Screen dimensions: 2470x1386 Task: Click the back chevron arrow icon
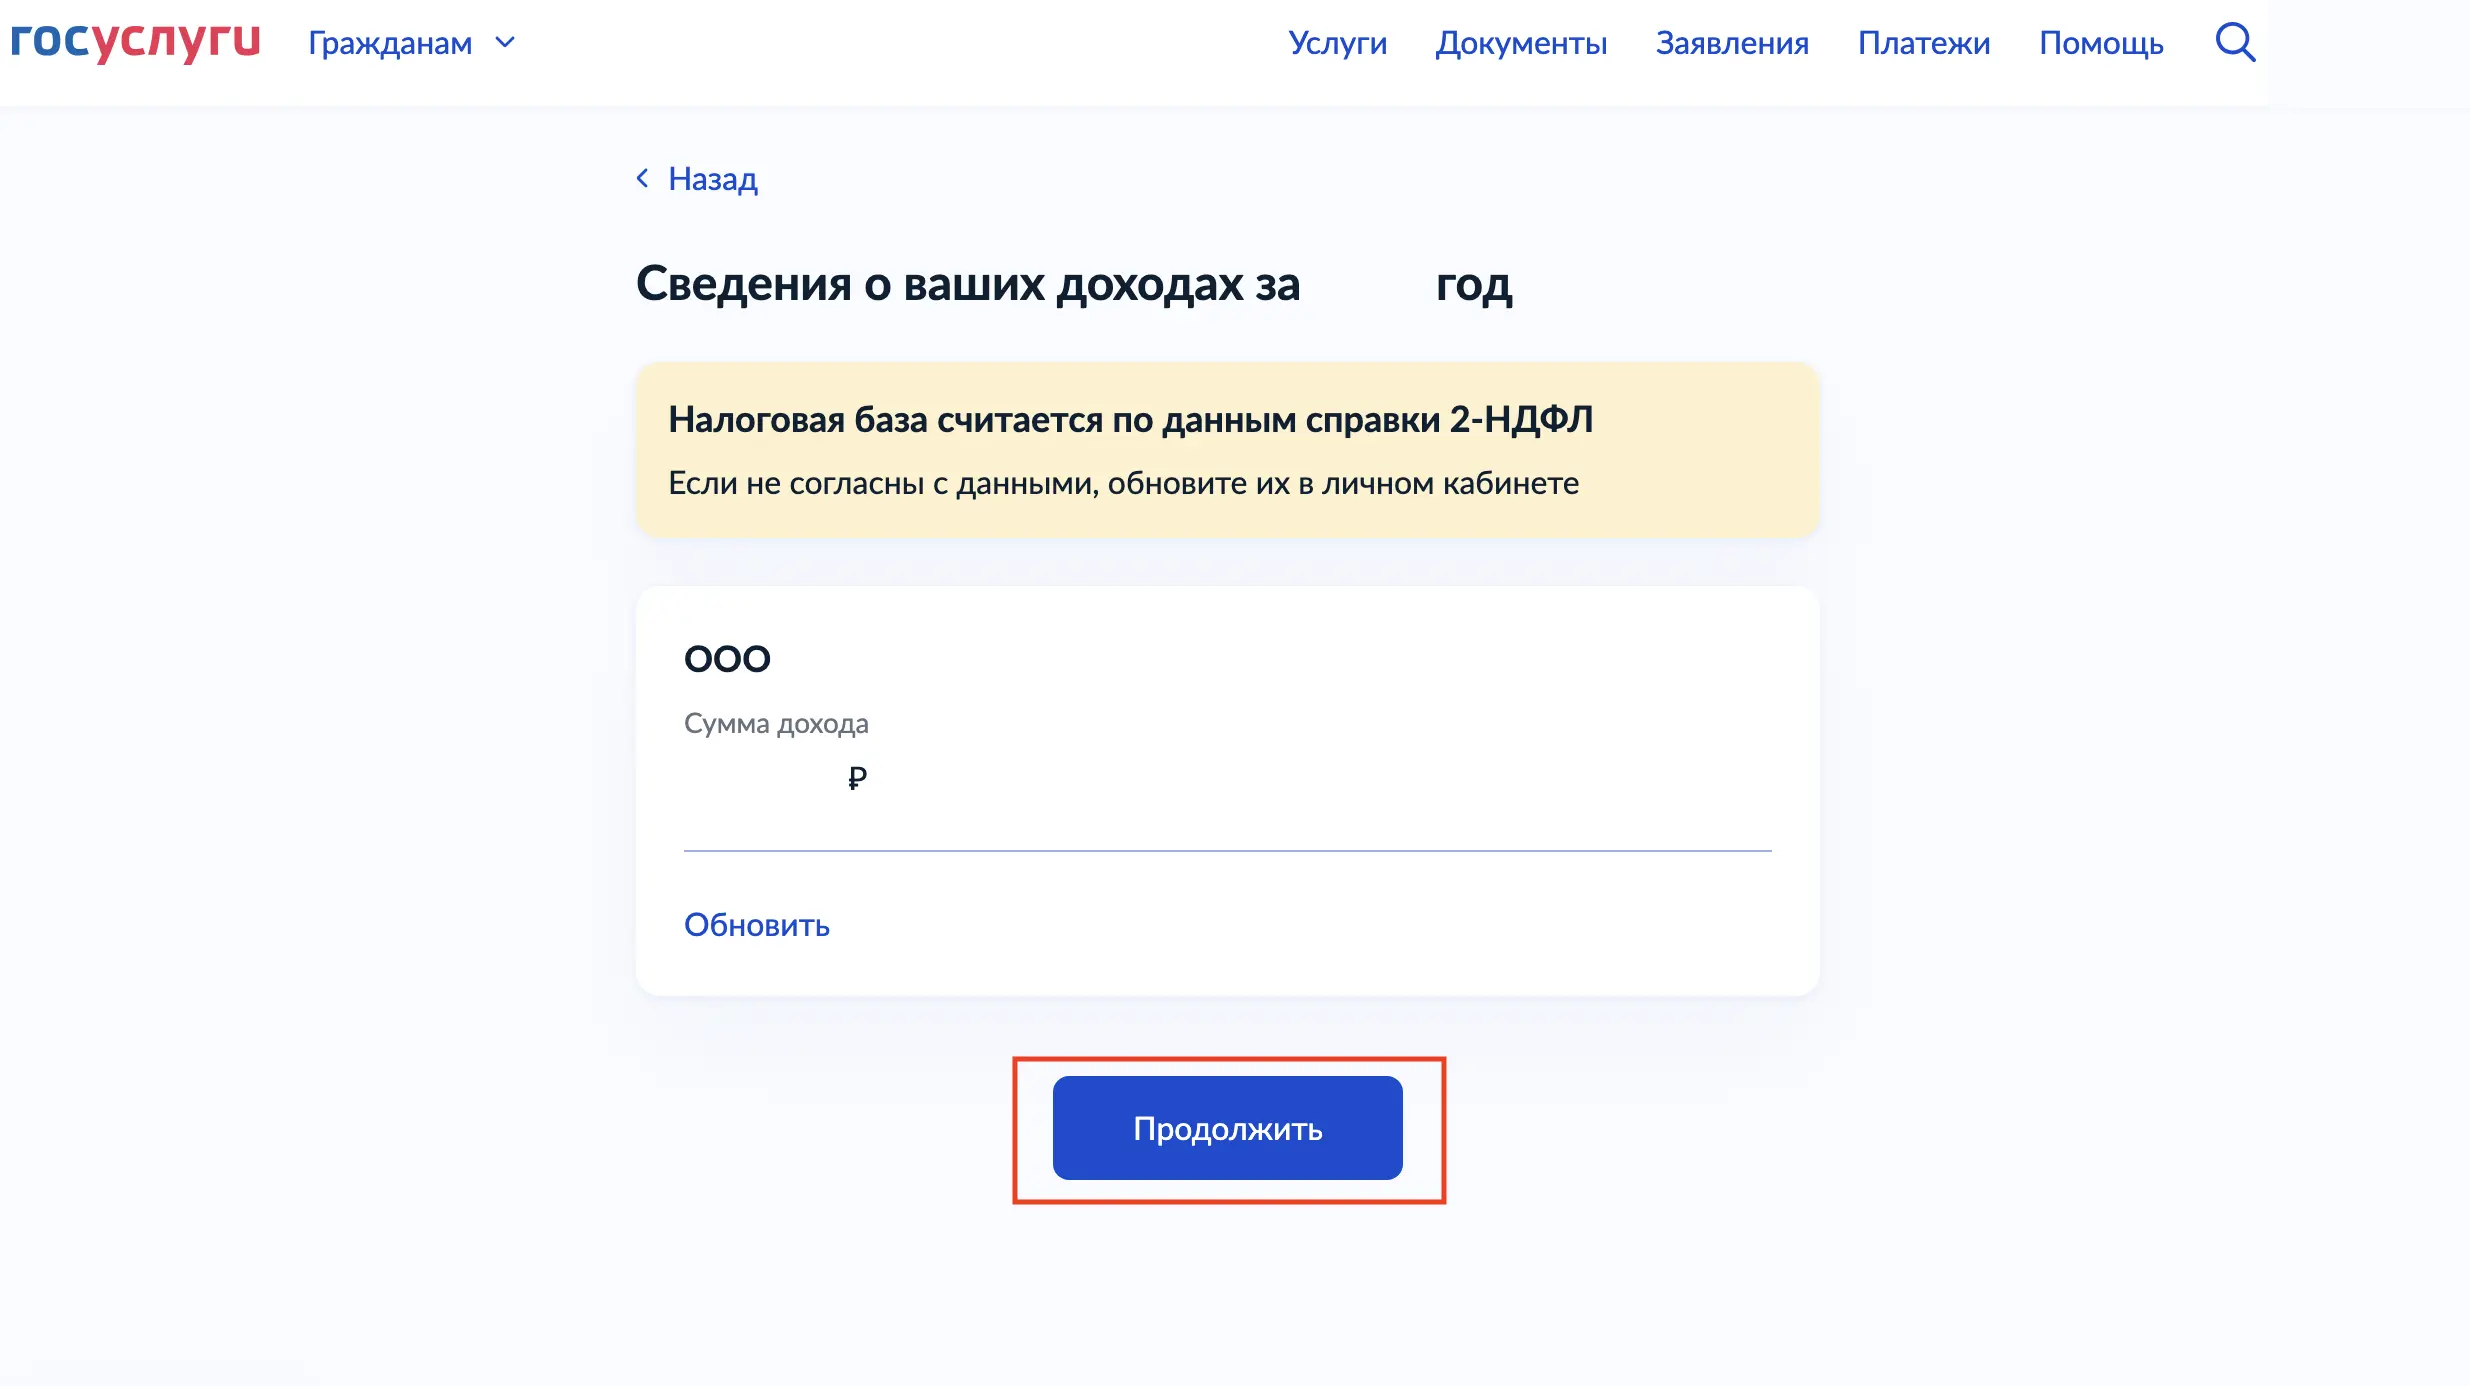click(x=643, y=178)
